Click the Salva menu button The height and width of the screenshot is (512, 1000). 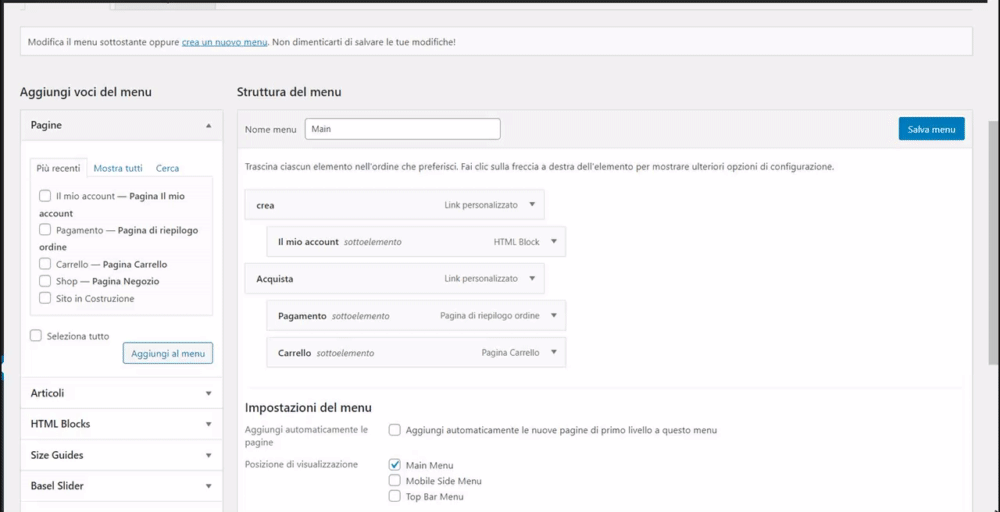point(931,129)
